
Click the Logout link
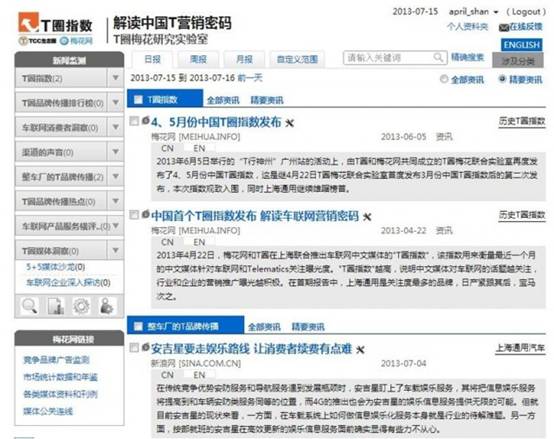526,12
